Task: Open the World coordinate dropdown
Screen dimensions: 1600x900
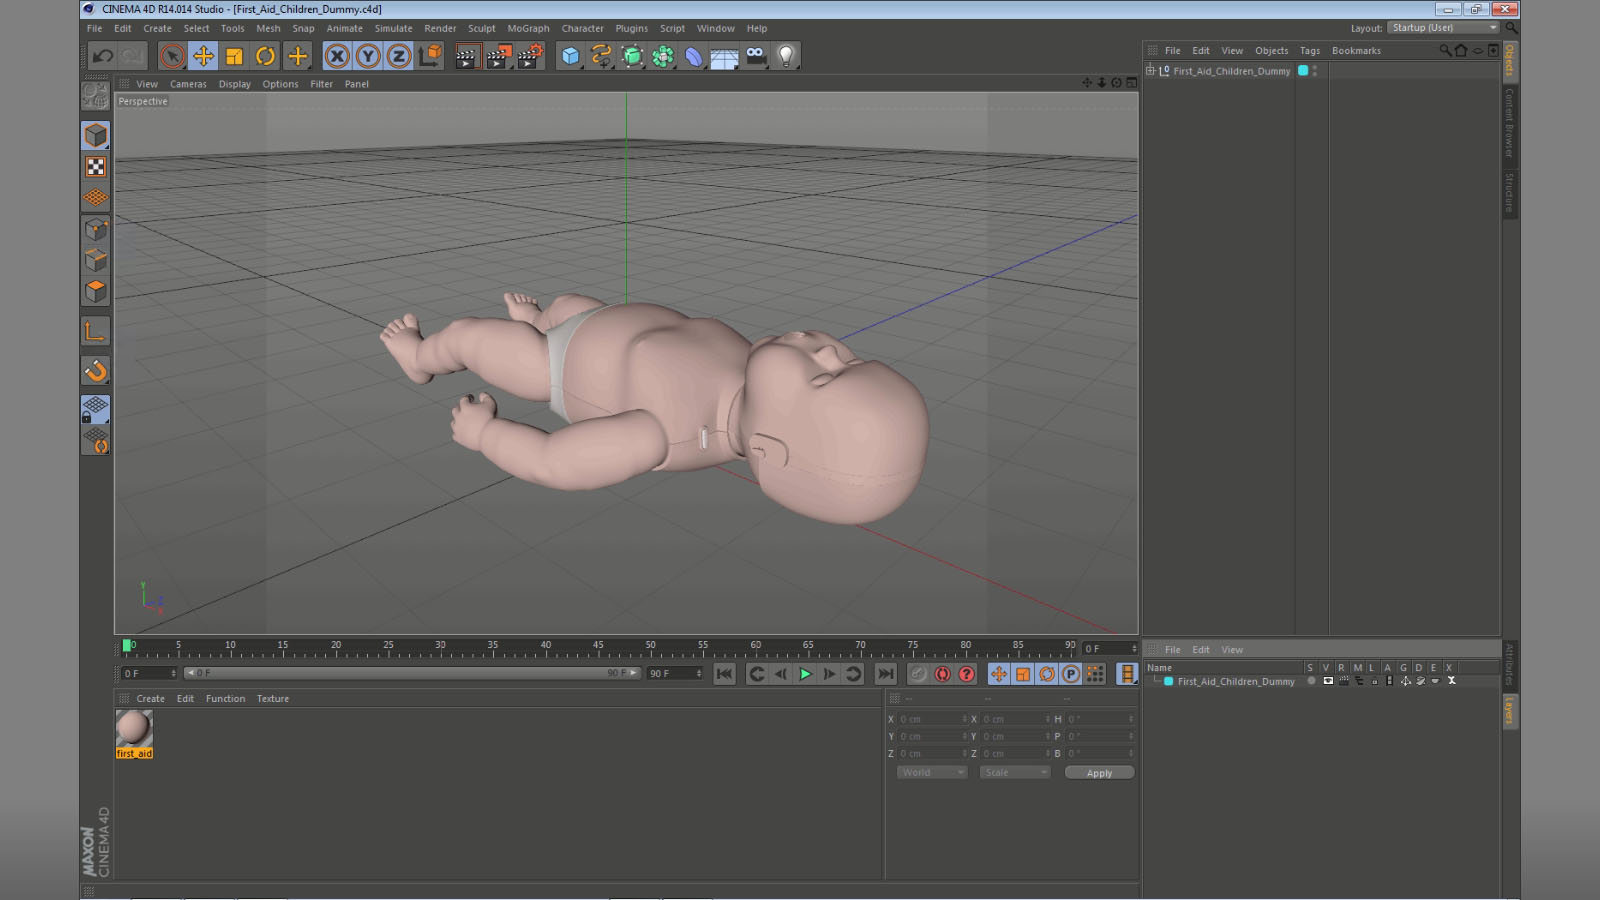Action: coord(932,773)
